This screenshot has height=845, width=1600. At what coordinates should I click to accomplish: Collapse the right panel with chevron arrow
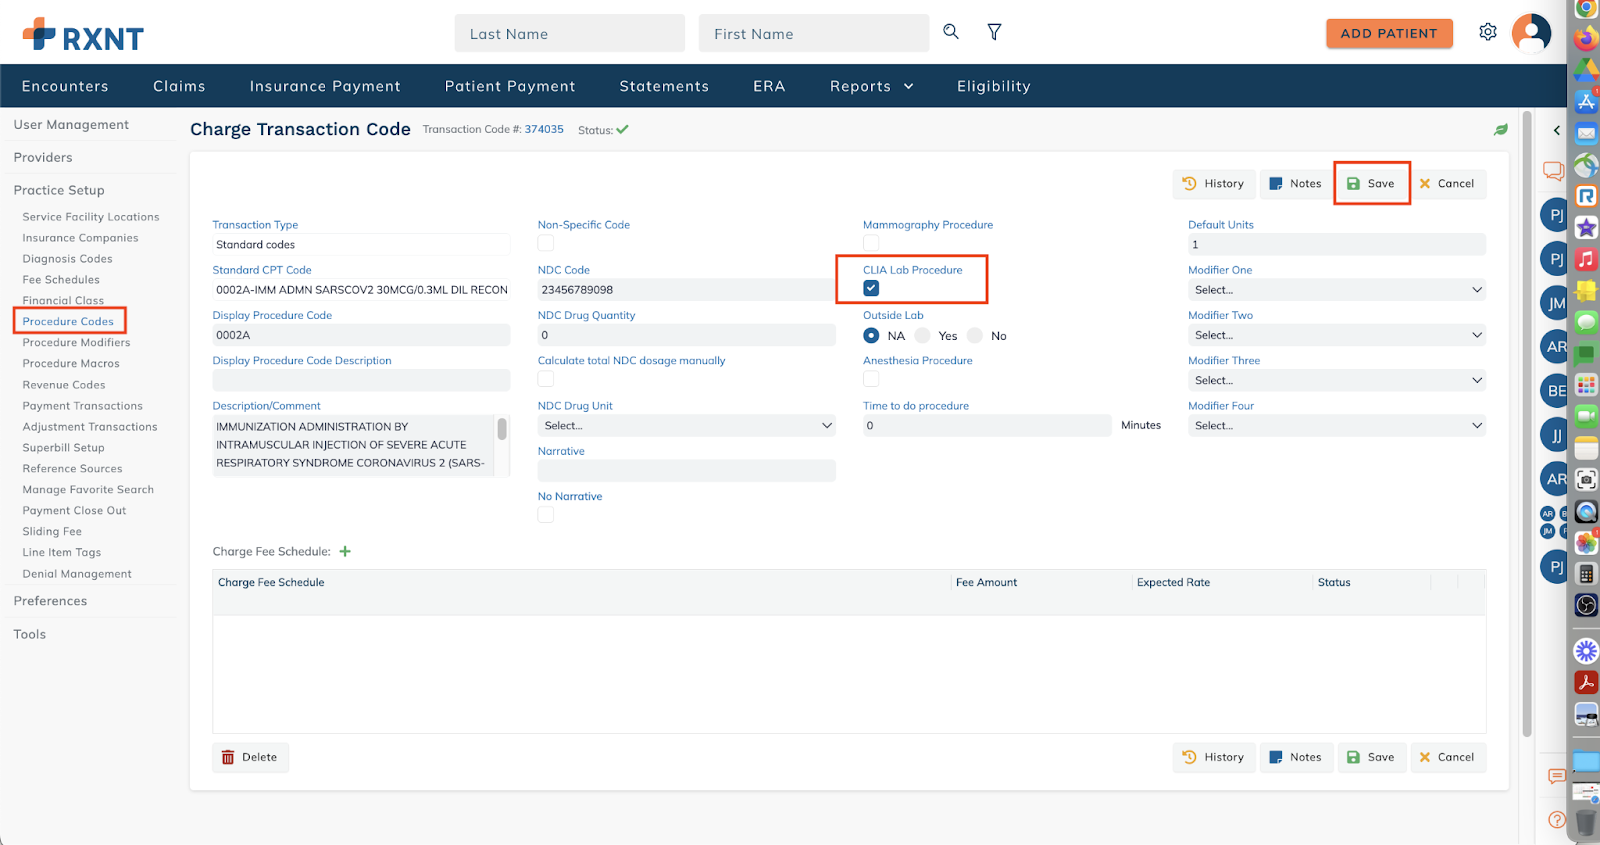1556,130
